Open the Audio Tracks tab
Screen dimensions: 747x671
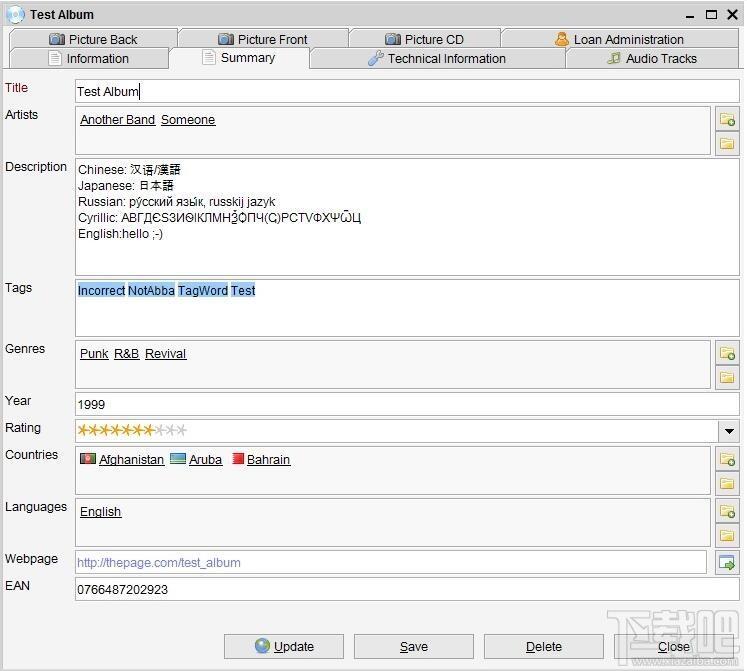652,58
